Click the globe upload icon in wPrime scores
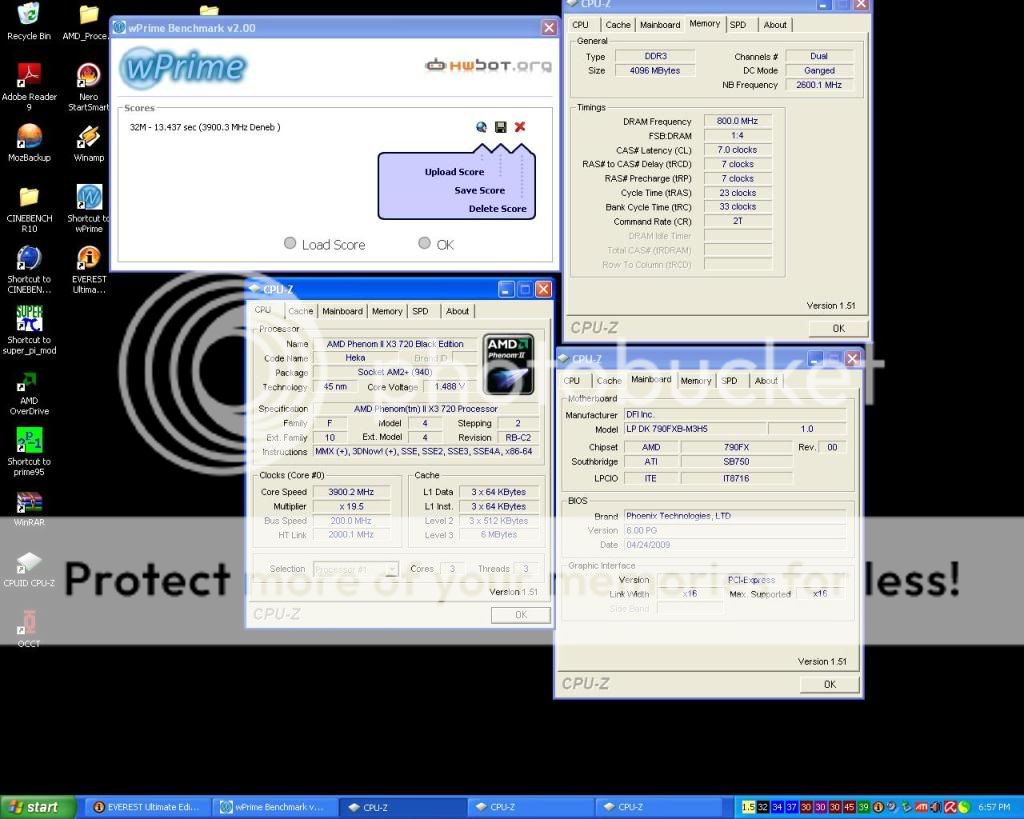1024x819 pixels. (481, 127)
